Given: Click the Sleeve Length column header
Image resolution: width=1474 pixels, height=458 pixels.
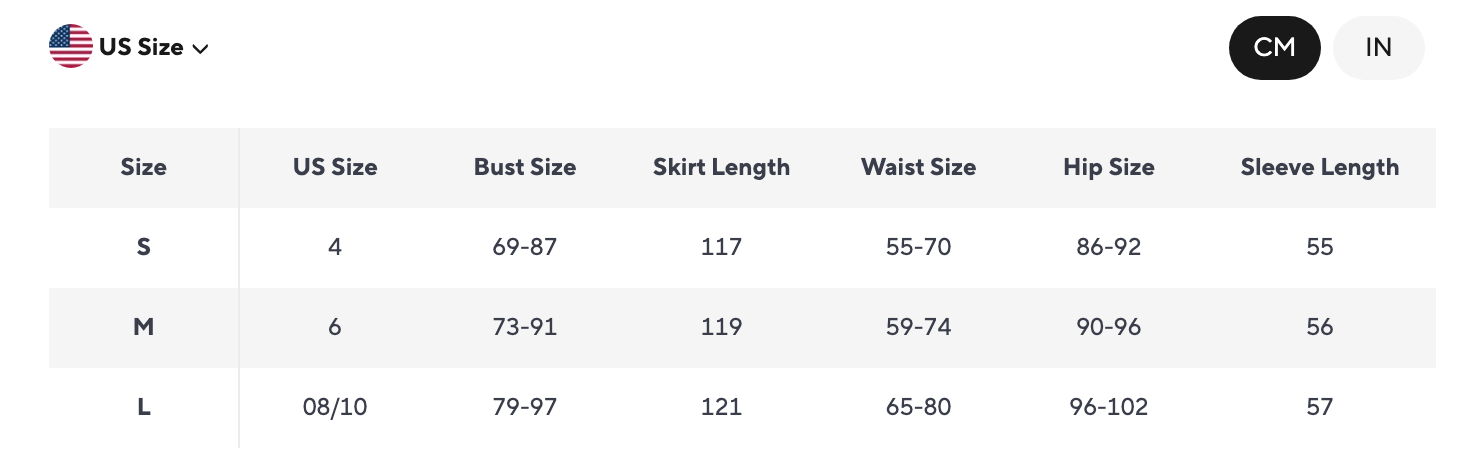Looking at the screenshot, I should (1320, 167).
